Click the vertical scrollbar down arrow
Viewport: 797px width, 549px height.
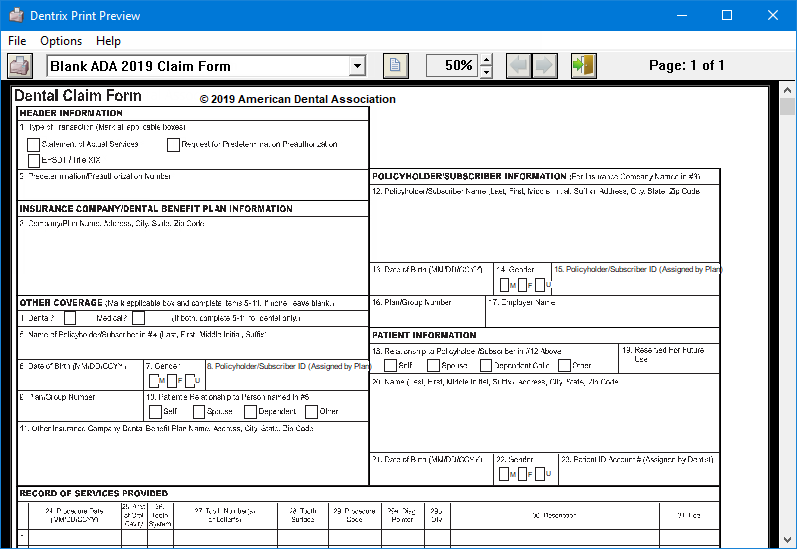point(787,539)
